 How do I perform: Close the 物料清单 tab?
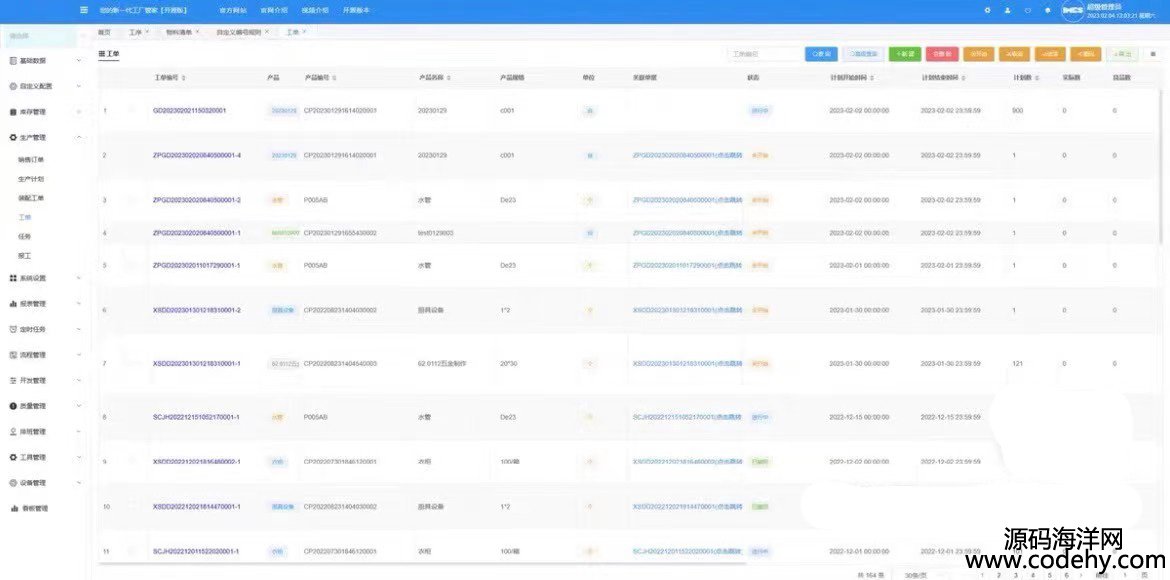pos(197,33)
